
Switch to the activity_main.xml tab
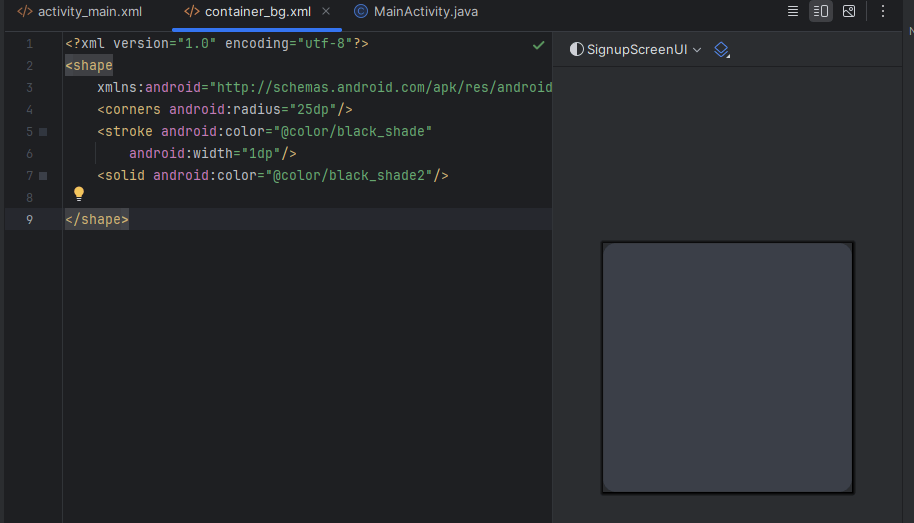pos(79,12)
